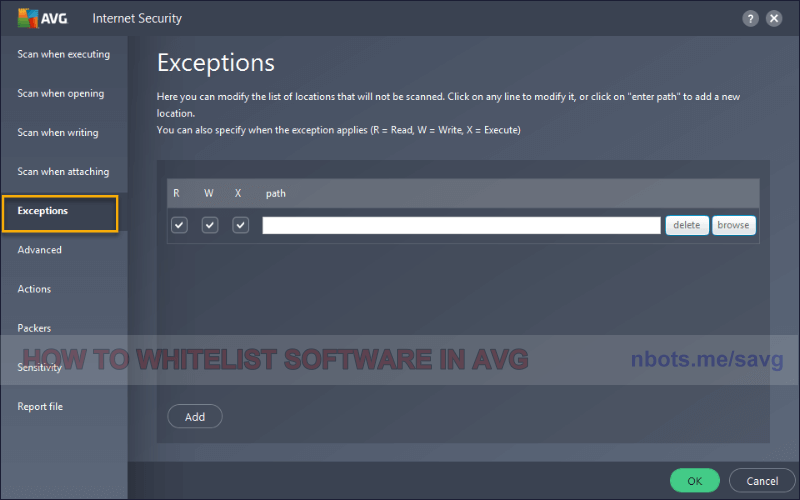800x500 pixels.
Task: Click the 'R' column header
Action: coord(176,193)
